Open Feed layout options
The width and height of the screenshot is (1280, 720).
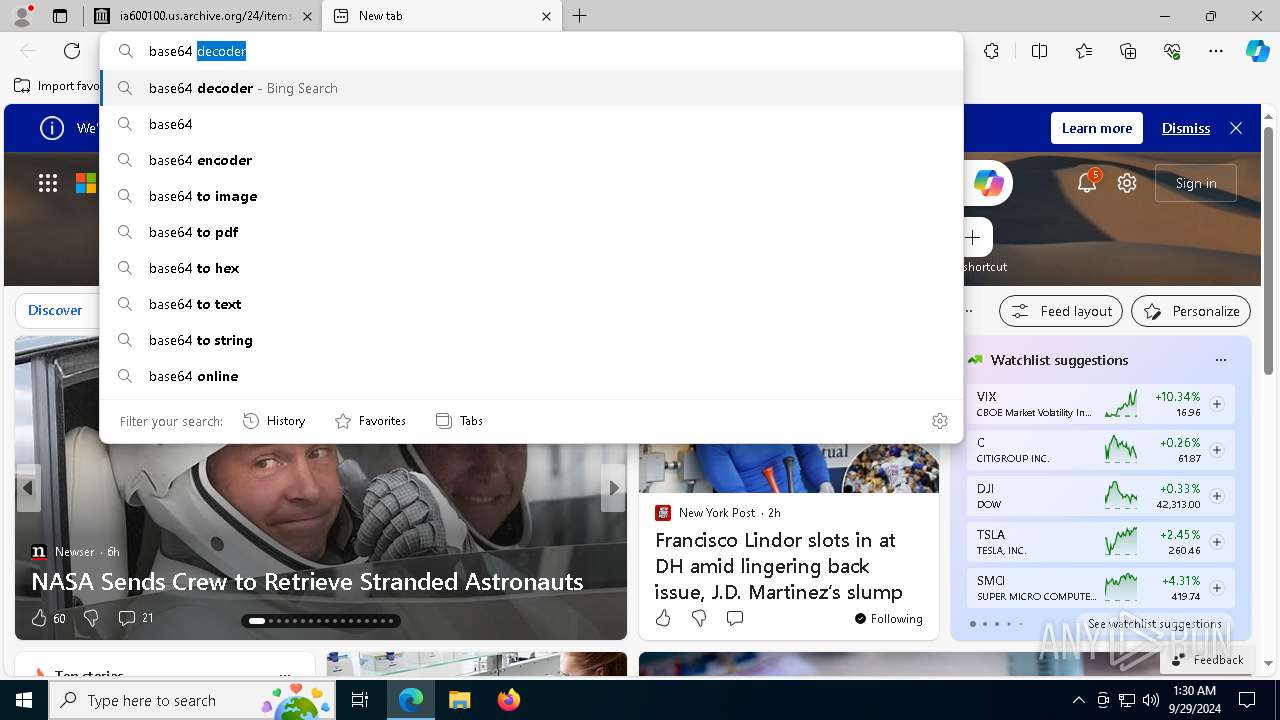click(1061, 311)
